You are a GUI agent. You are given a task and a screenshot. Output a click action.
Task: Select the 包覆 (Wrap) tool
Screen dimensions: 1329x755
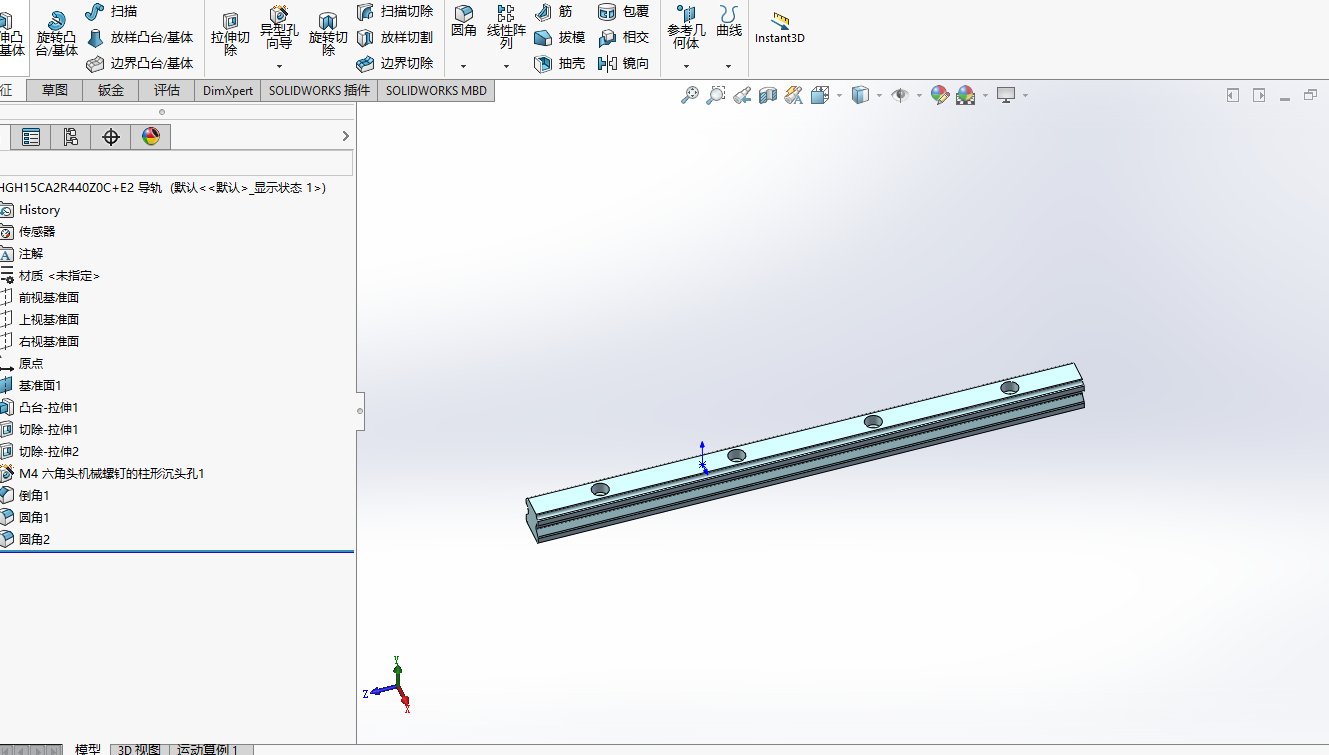click(623, 11)
